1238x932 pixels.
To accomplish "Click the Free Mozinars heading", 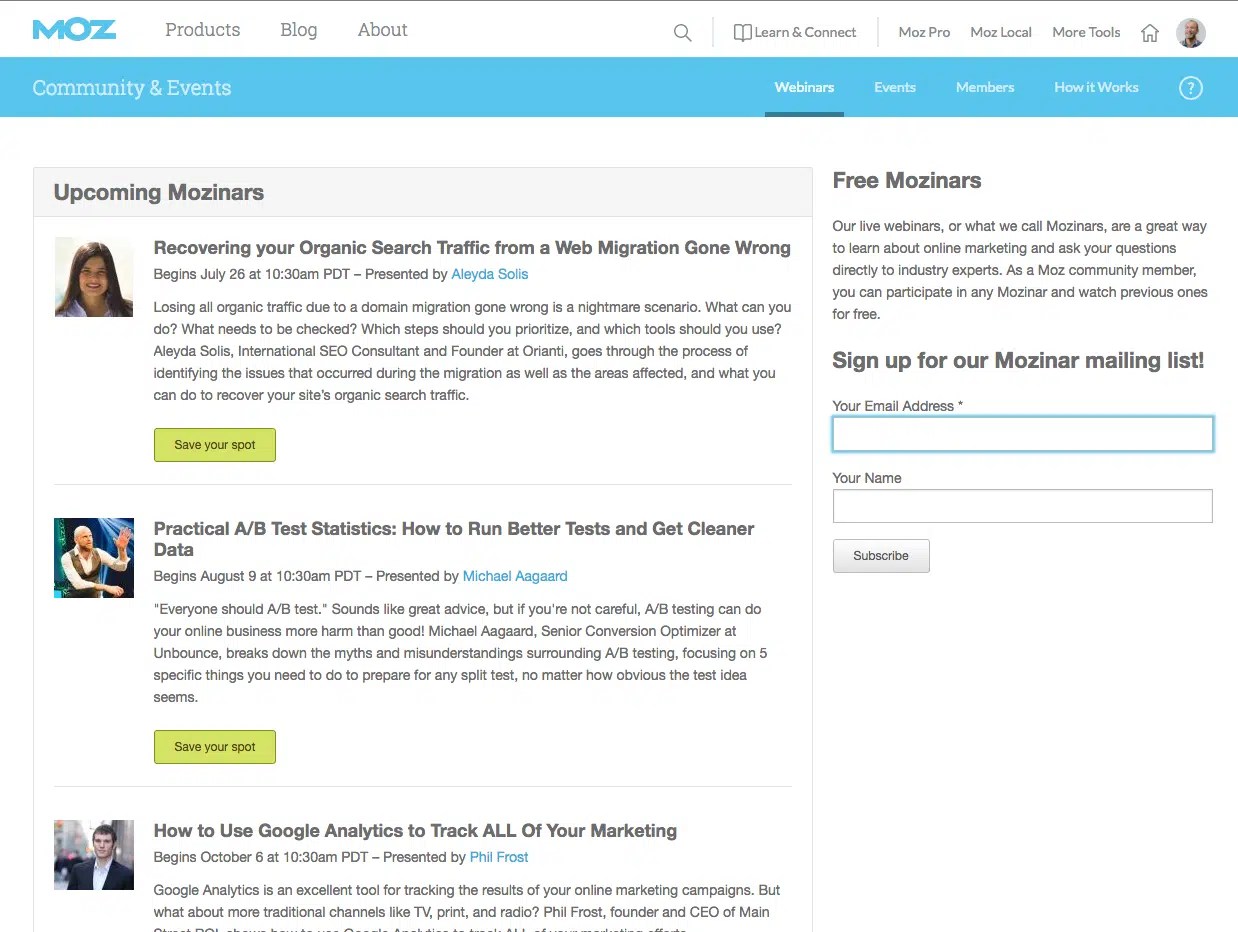I will [x=907, y=181].
